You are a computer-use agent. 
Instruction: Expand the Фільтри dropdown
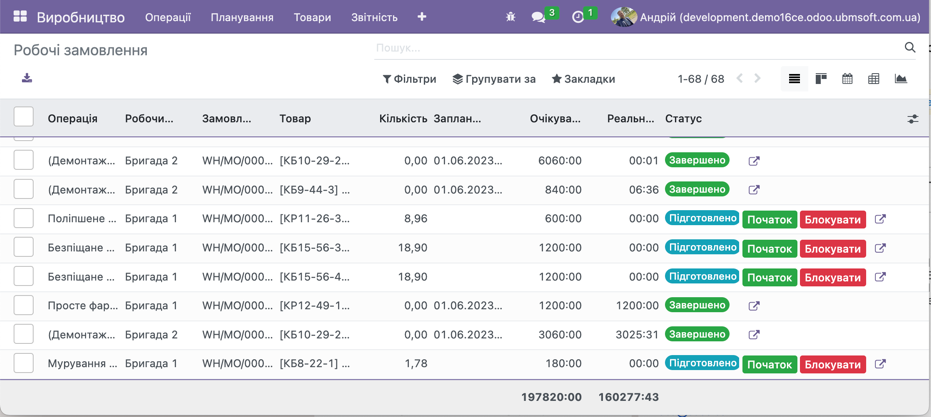pyautogui.click(x=410, y=79)
